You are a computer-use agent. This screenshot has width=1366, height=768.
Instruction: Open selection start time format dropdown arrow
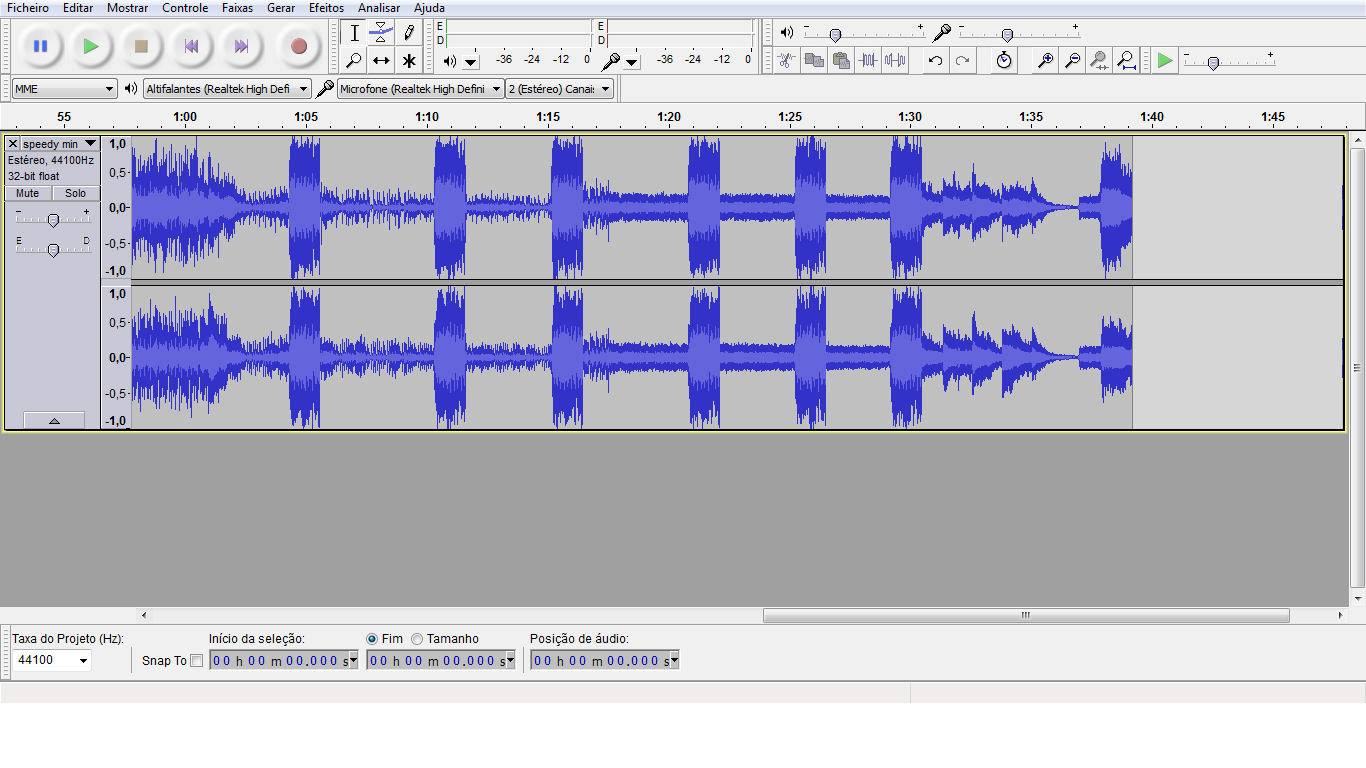[x=353, y=660]
